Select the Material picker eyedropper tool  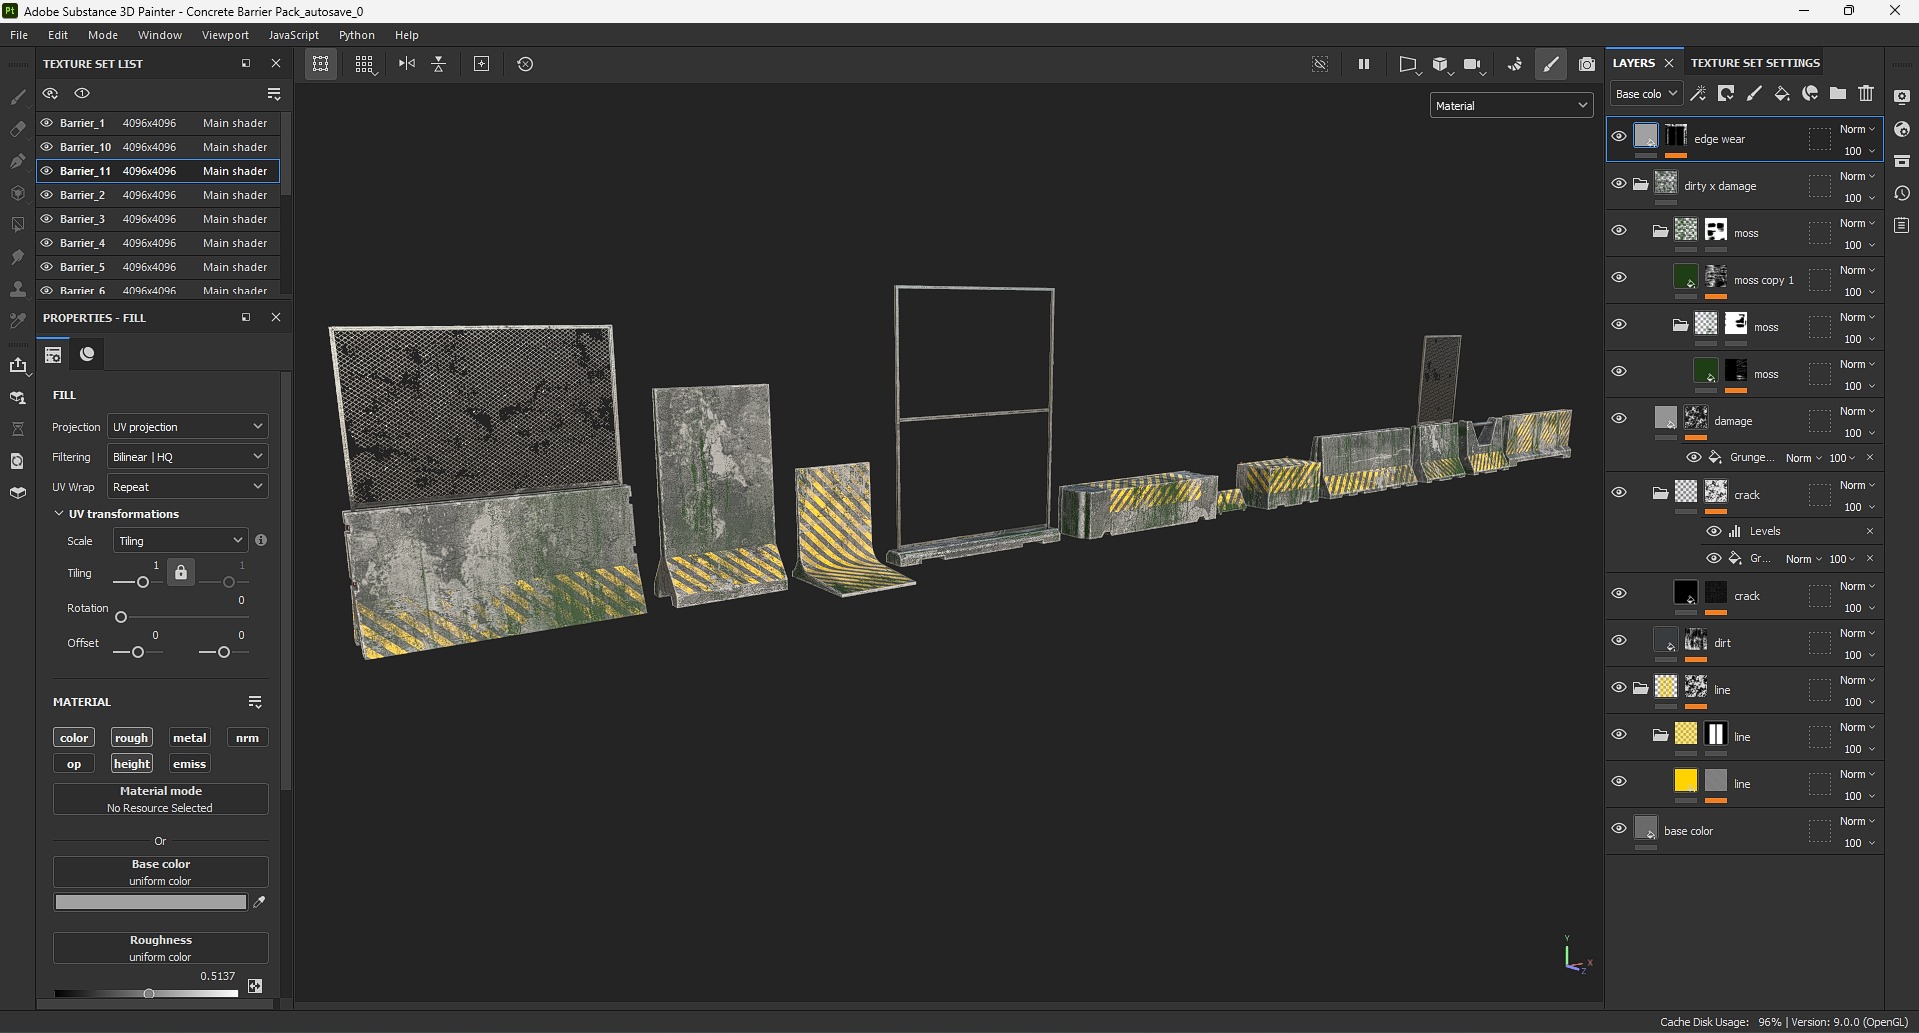tap(18, 321)
